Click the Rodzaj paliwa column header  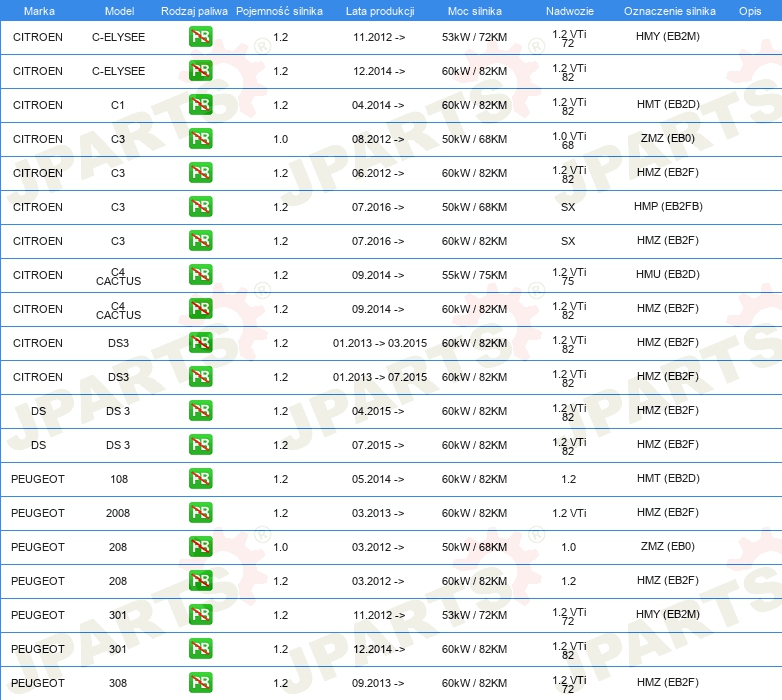pyautogui.click(x=194, y=11)
